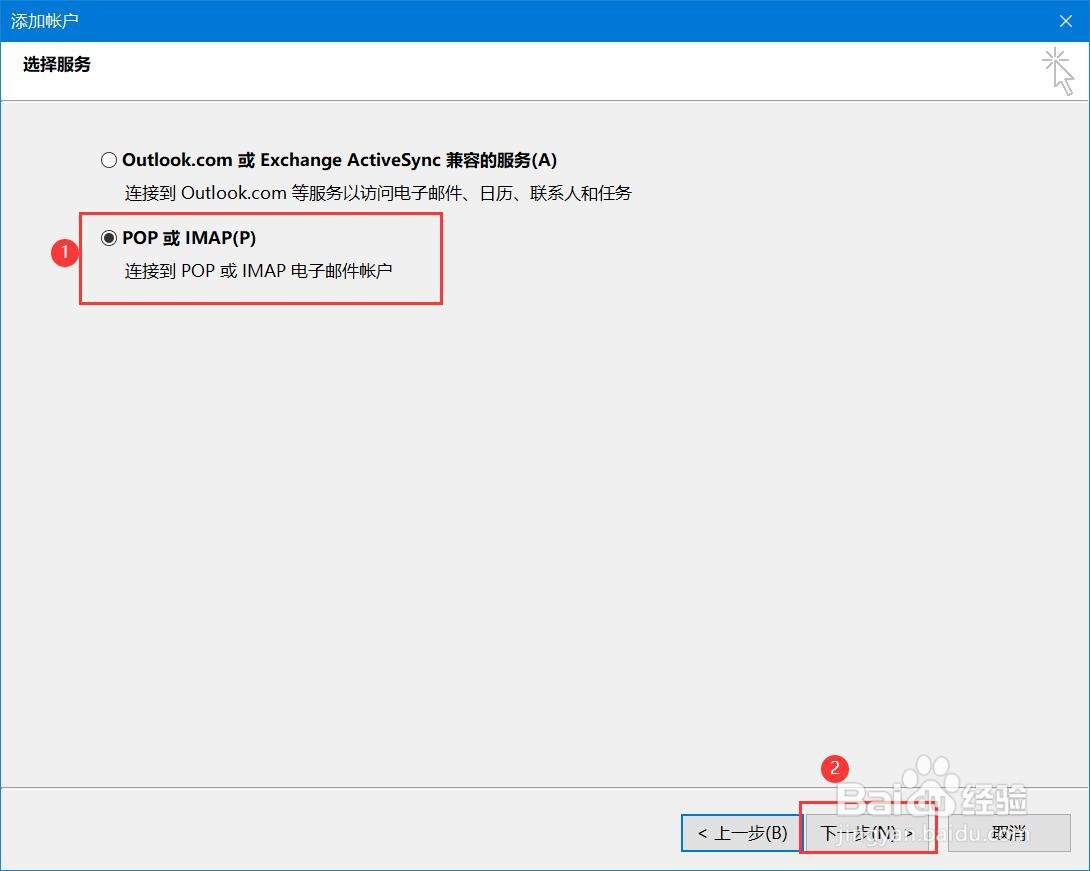Select the POP 或 IMAP(P) radio button
Viewport: 1090px width, 871px height.
point(108,238)
